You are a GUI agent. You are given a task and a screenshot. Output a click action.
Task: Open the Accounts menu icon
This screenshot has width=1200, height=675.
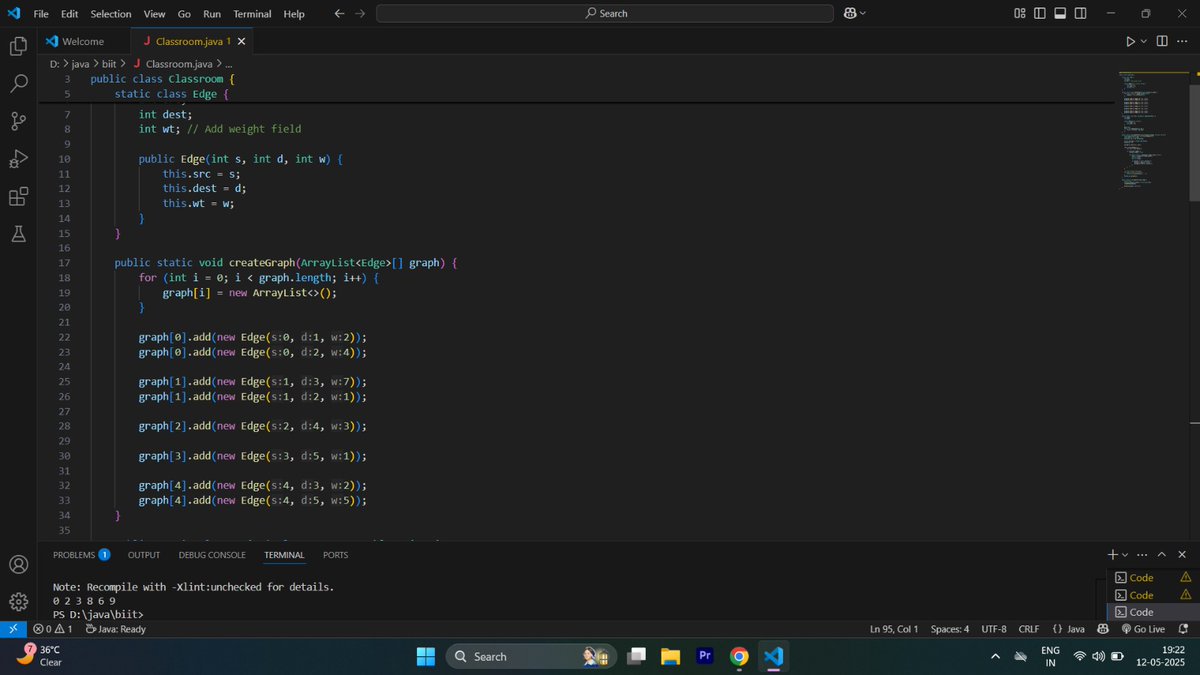(18, 564)
